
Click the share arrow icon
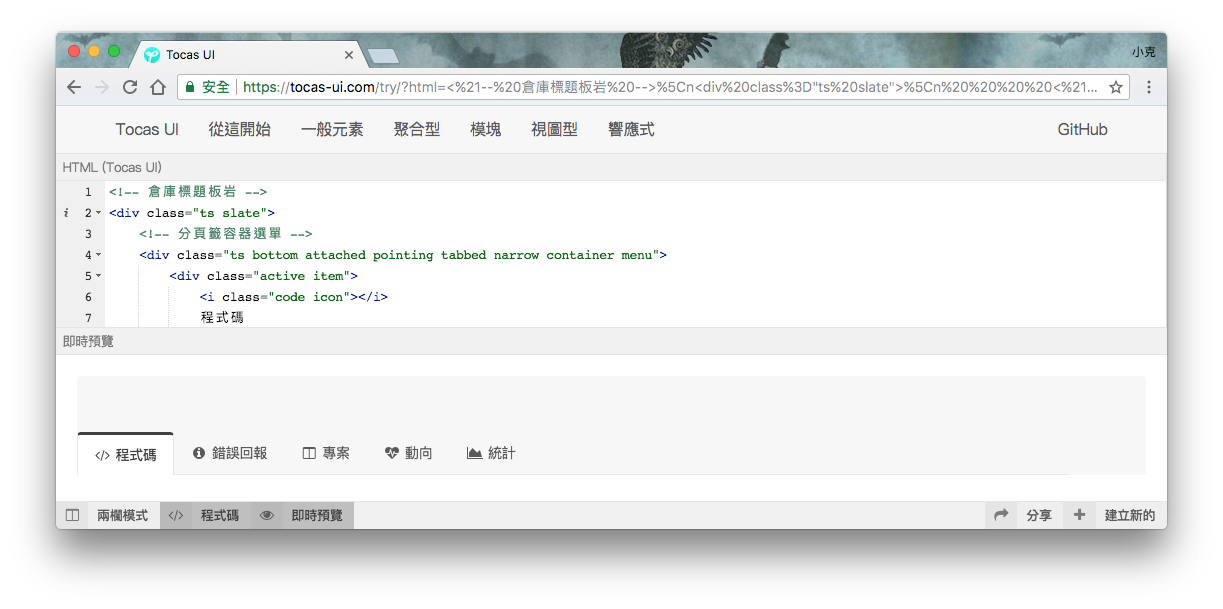[x=1001, y=515]
